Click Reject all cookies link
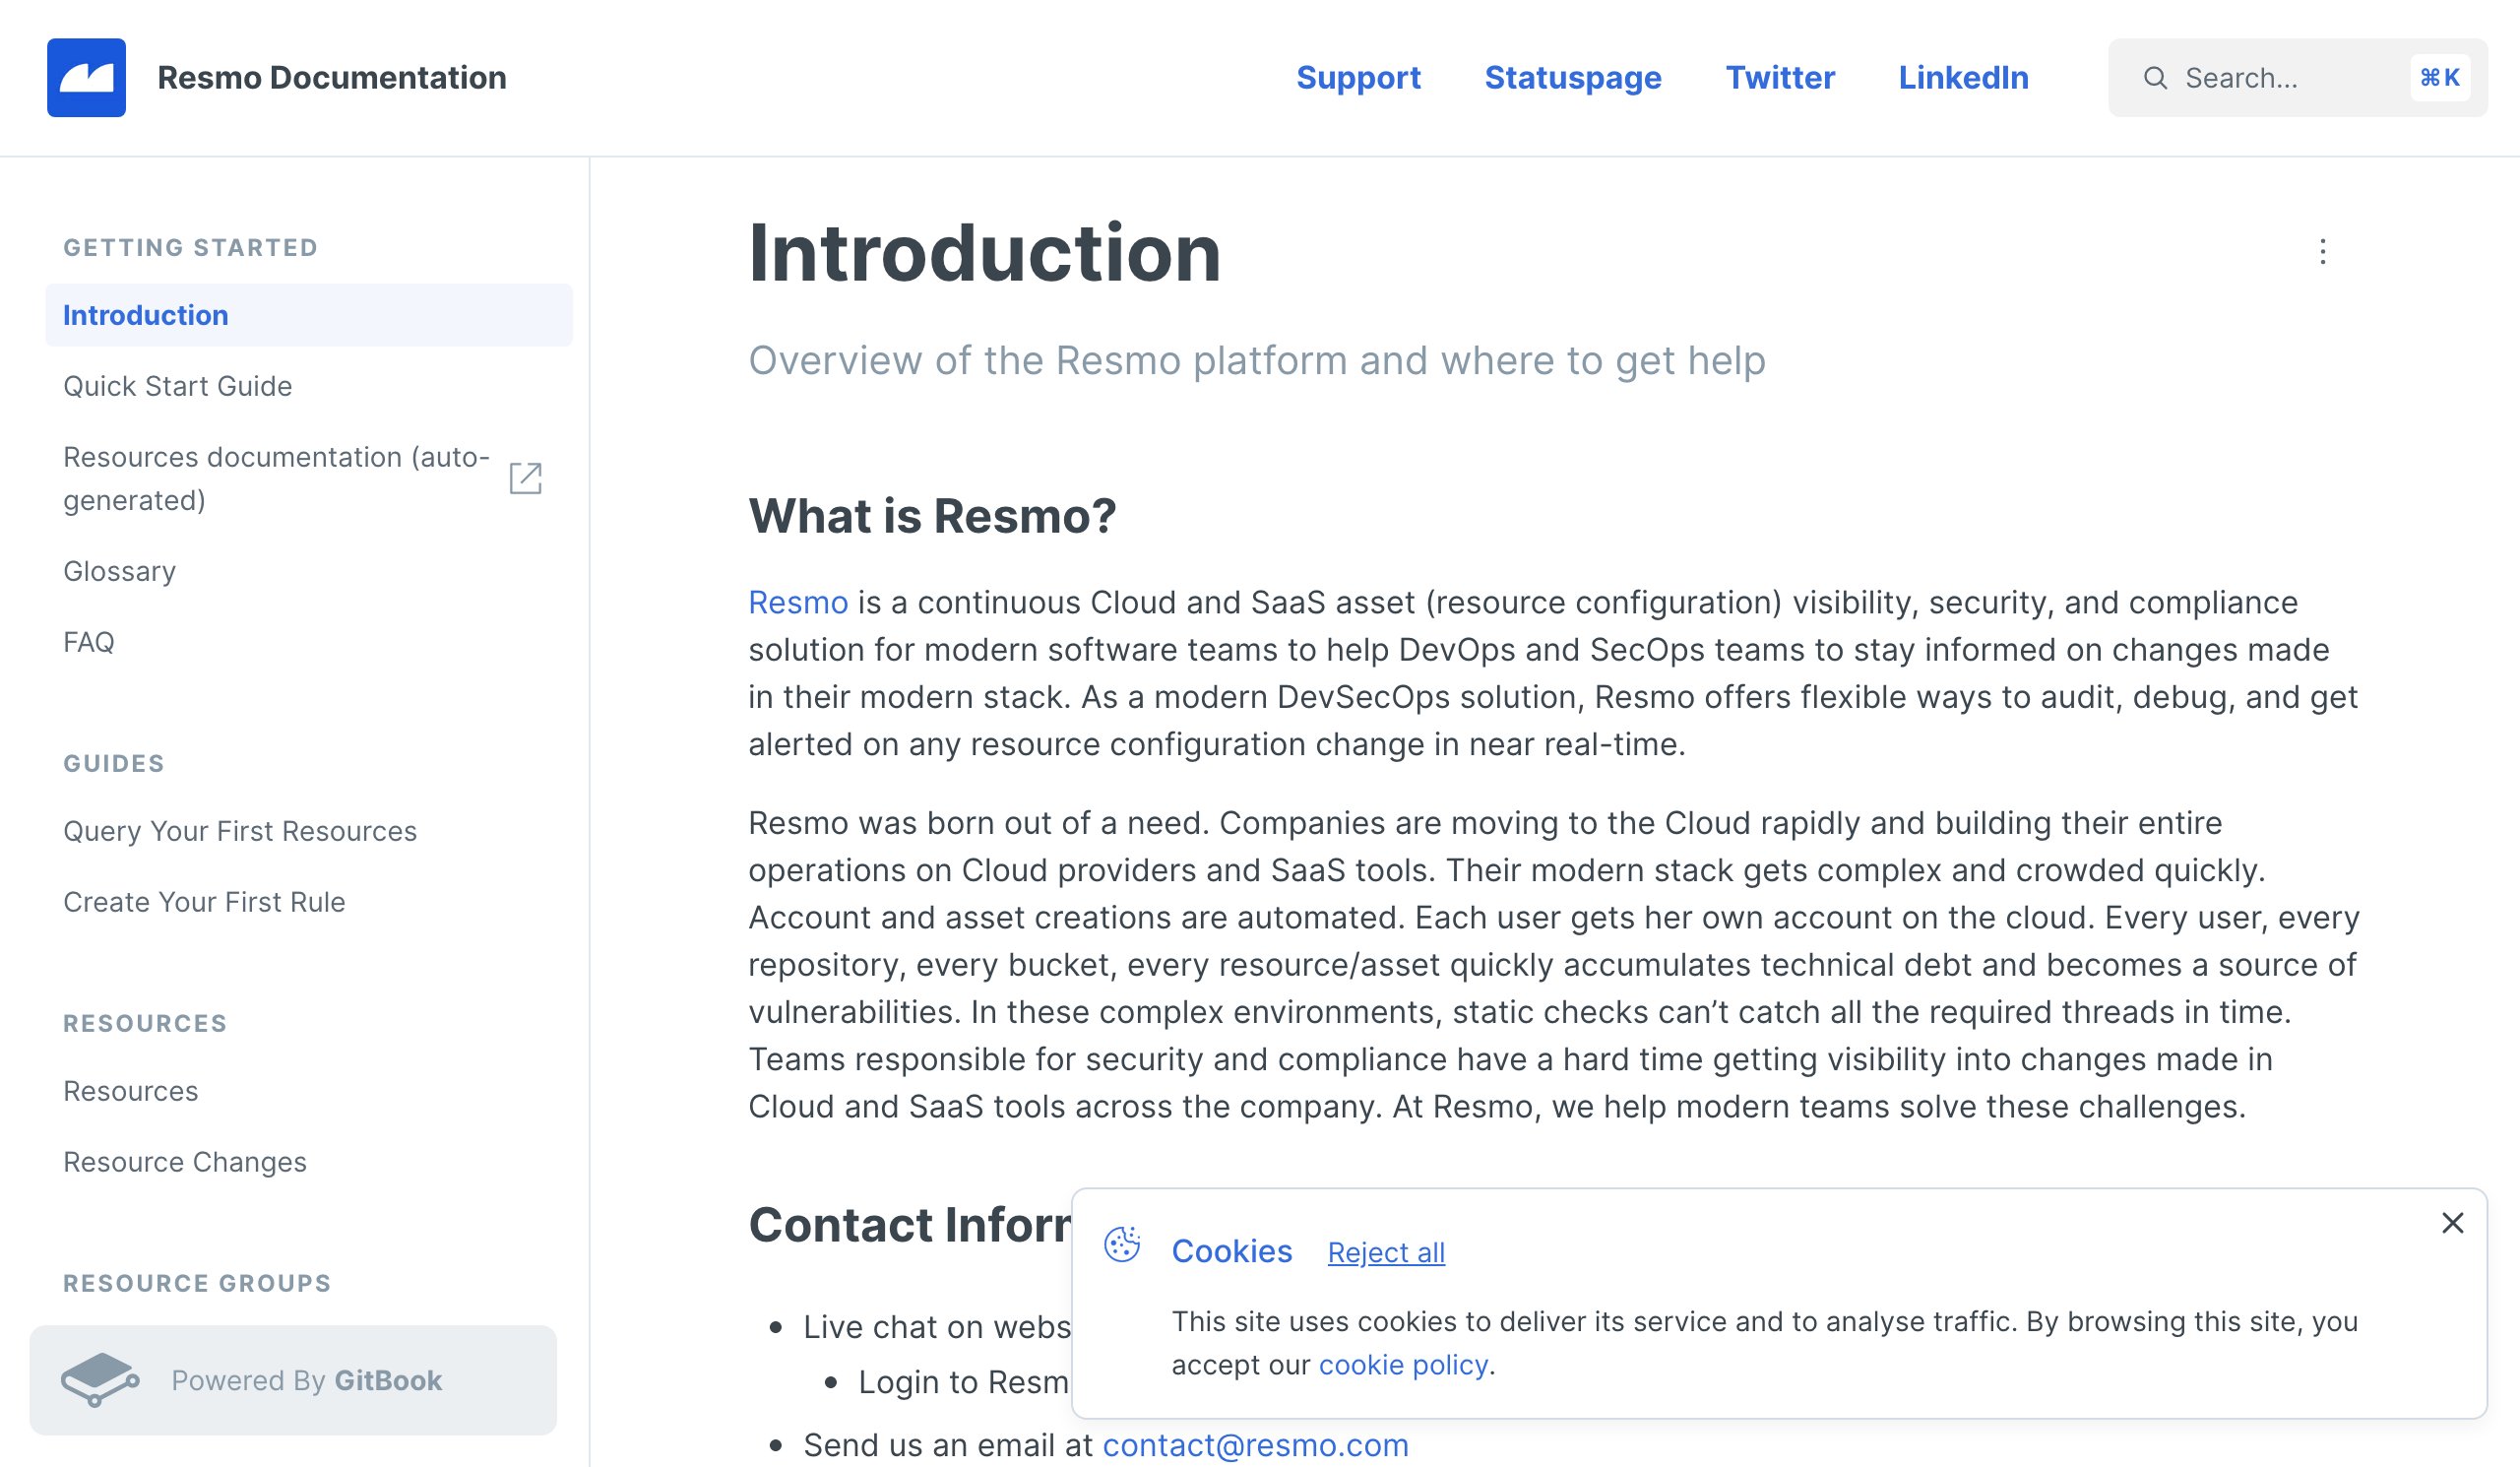2520x1467 pixels. point(1386,1253)
